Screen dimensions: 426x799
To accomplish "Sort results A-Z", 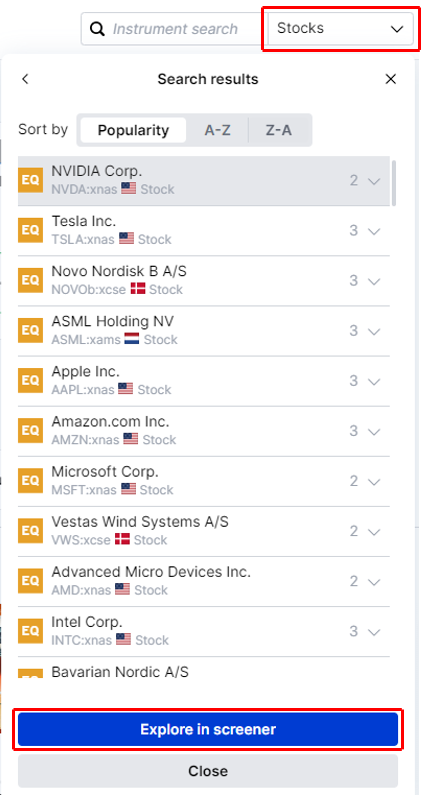I will tap(218, 130).
